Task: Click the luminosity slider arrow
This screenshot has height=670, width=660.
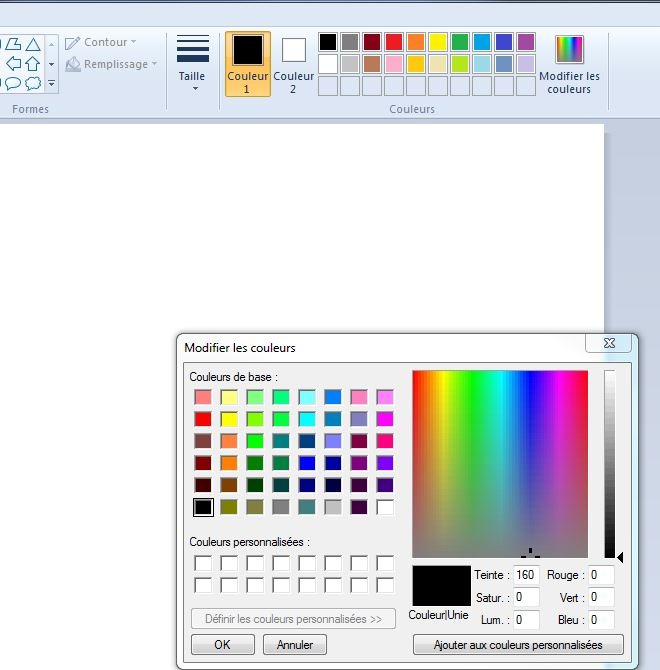Action: point(620,557)
